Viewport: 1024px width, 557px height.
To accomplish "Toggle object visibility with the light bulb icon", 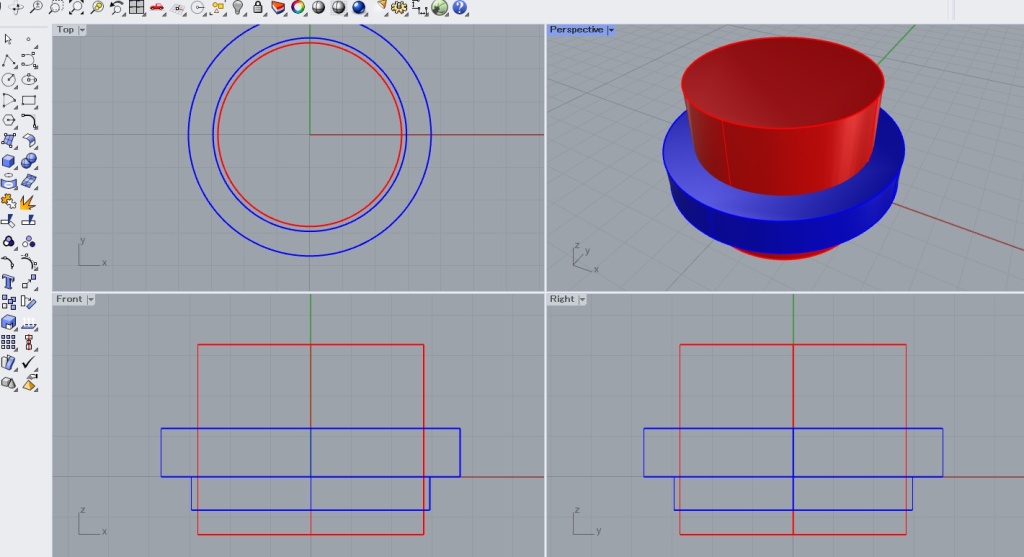I will coord(238,8).
